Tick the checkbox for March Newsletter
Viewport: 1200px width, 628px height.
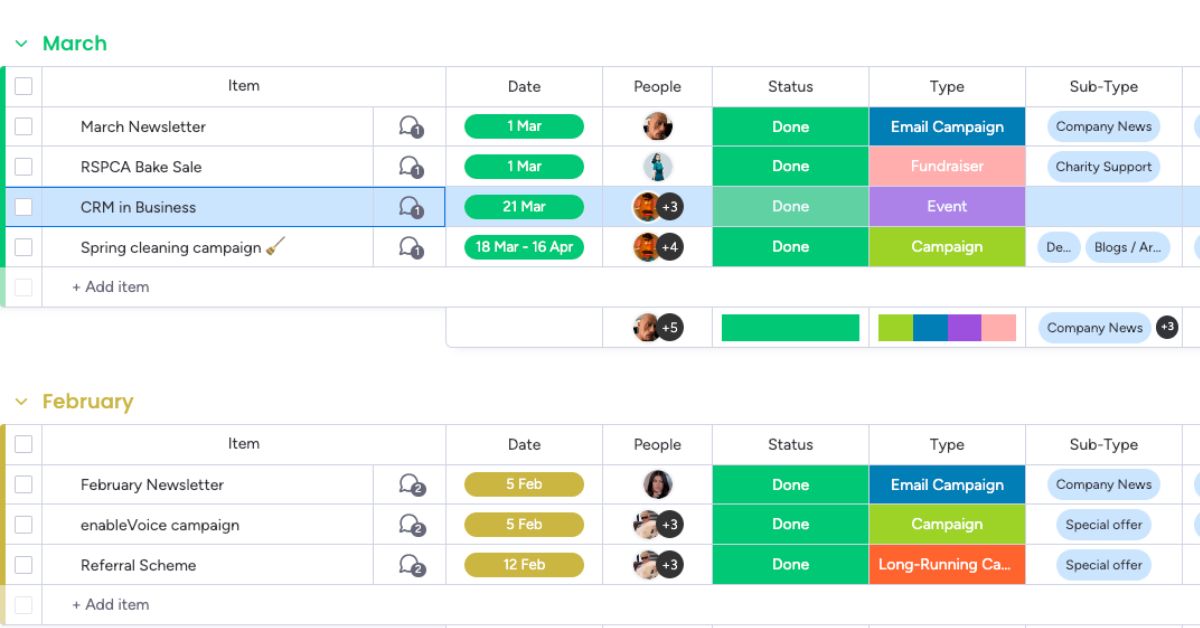click(x=24, y=127)
